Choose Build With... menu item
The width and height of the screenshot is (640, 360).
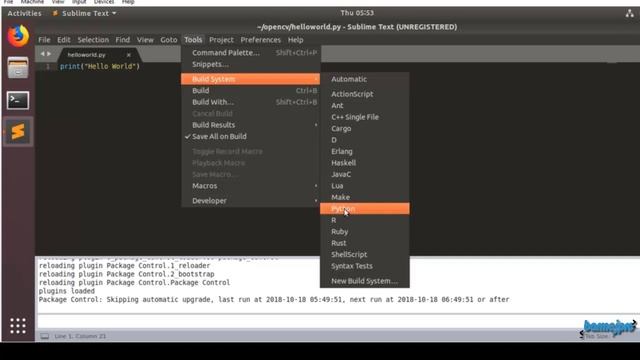[251, 102]
